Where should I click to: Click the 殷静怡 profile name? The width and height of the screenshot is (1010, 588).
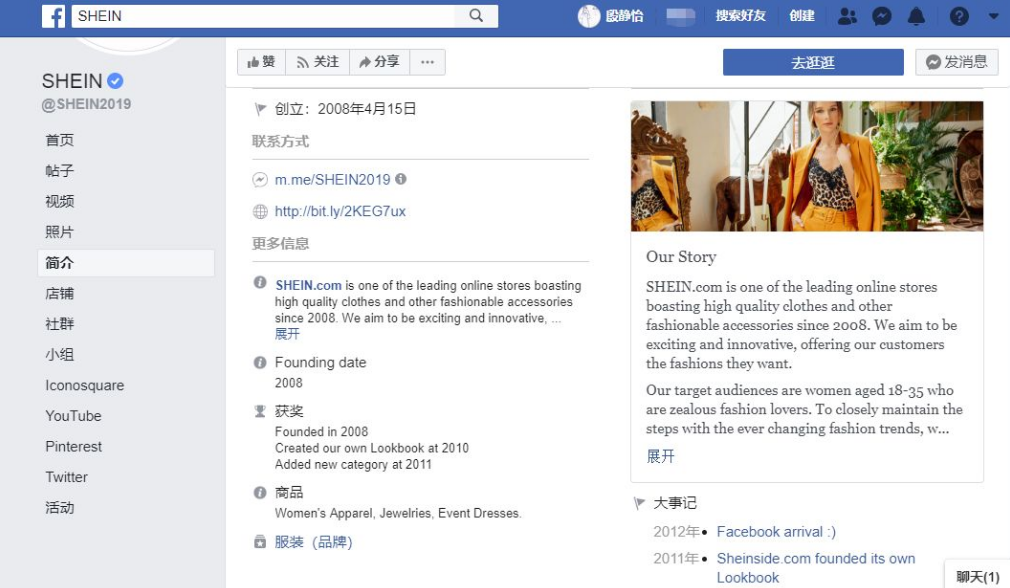624,16
